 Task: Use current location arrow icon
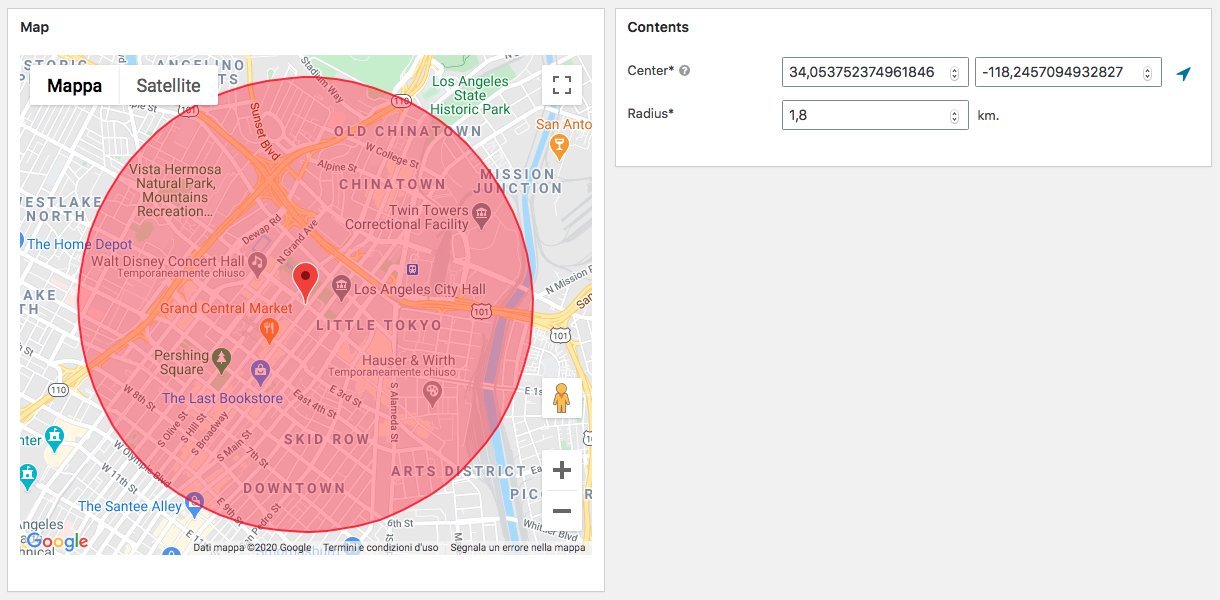(1184, 73)
